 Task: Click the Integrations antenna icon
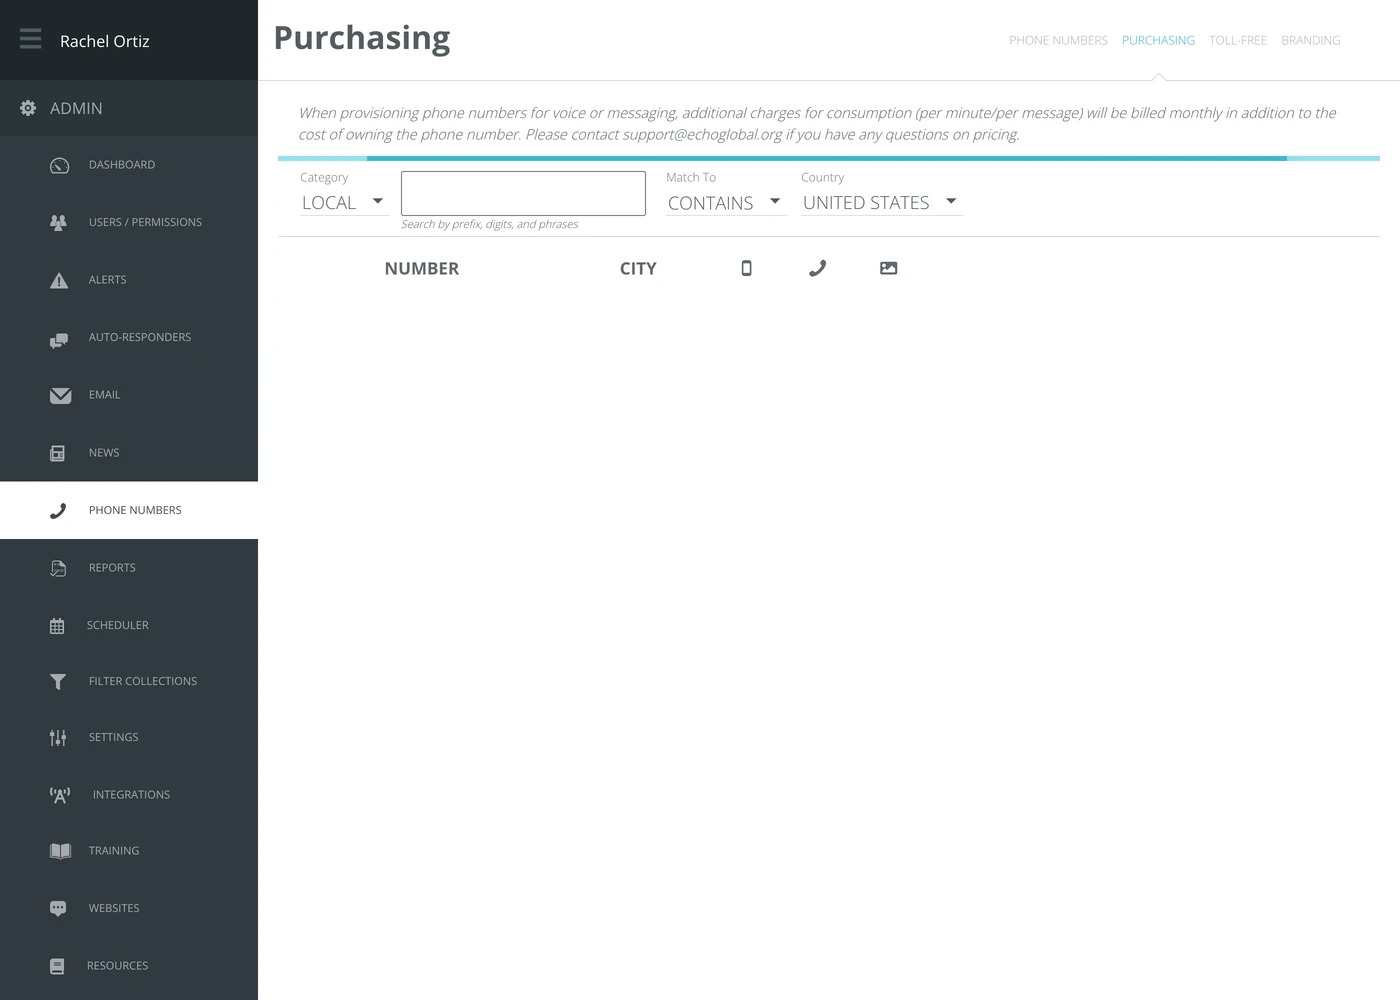pos(60,795)
